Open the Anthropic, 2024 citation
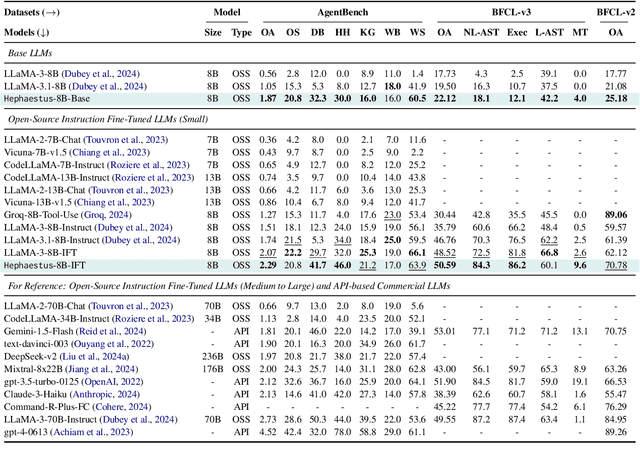The height and width of the screenshot is (459, 640). coord(105,395)
